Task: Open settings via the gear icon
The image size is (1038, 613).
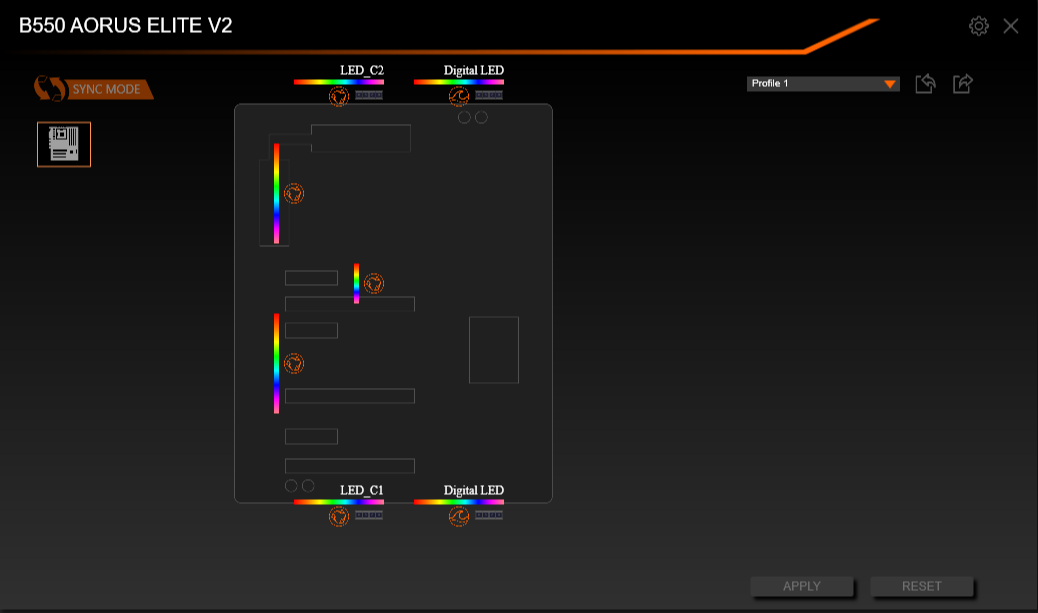Action: (x=978, y=26)
